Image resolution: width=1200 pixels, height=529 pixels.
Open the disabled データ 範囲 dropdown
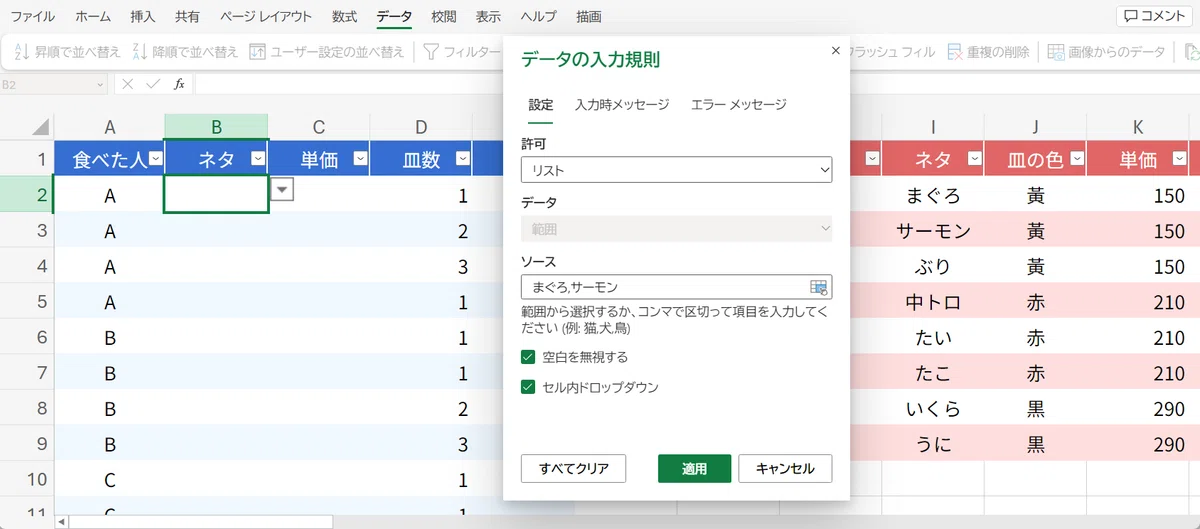coord(677,229)
